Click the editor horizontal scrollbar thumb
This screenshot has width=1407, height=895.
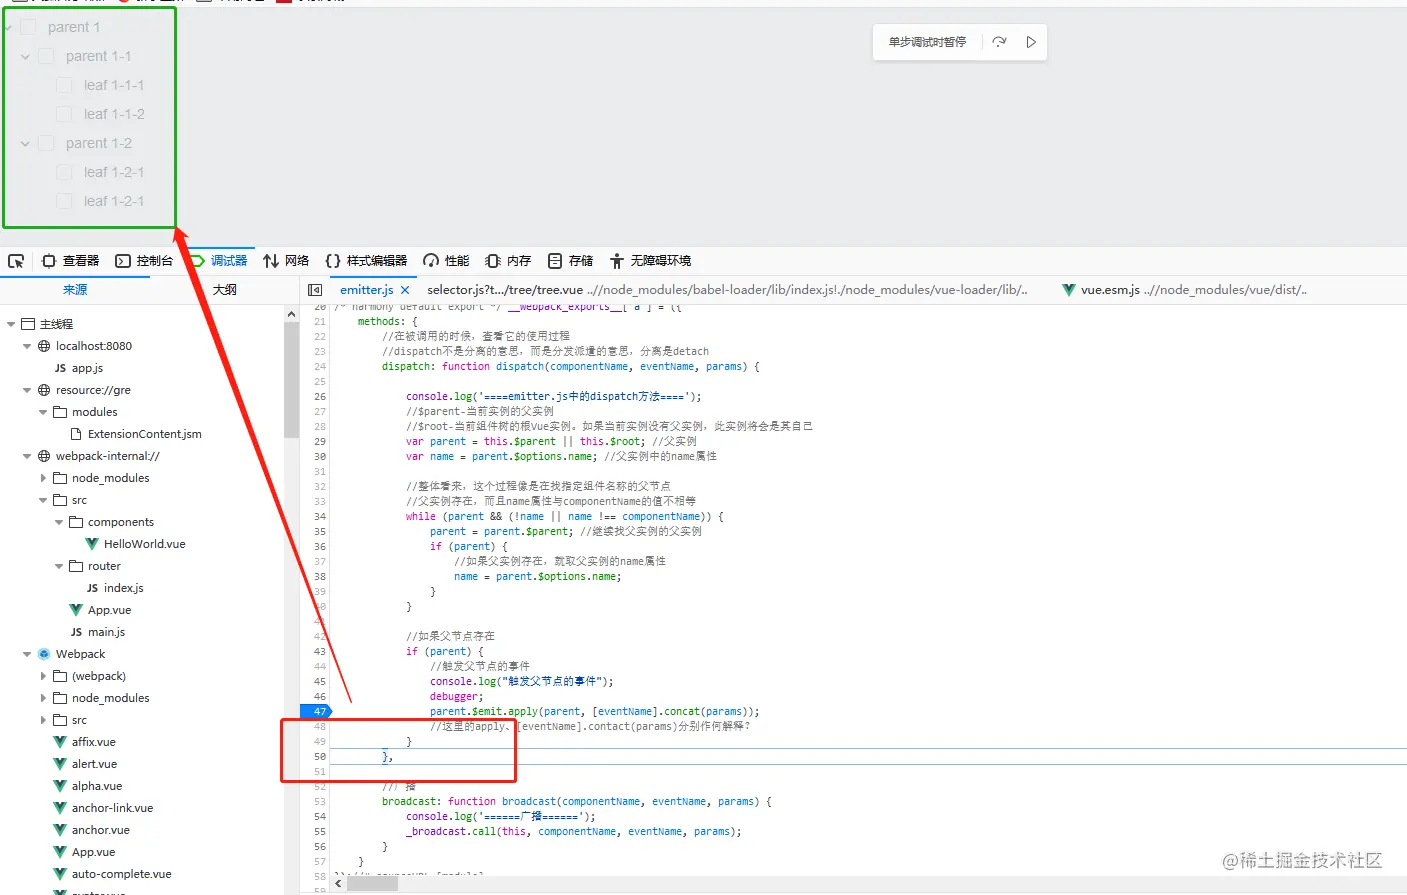point(372,884)
